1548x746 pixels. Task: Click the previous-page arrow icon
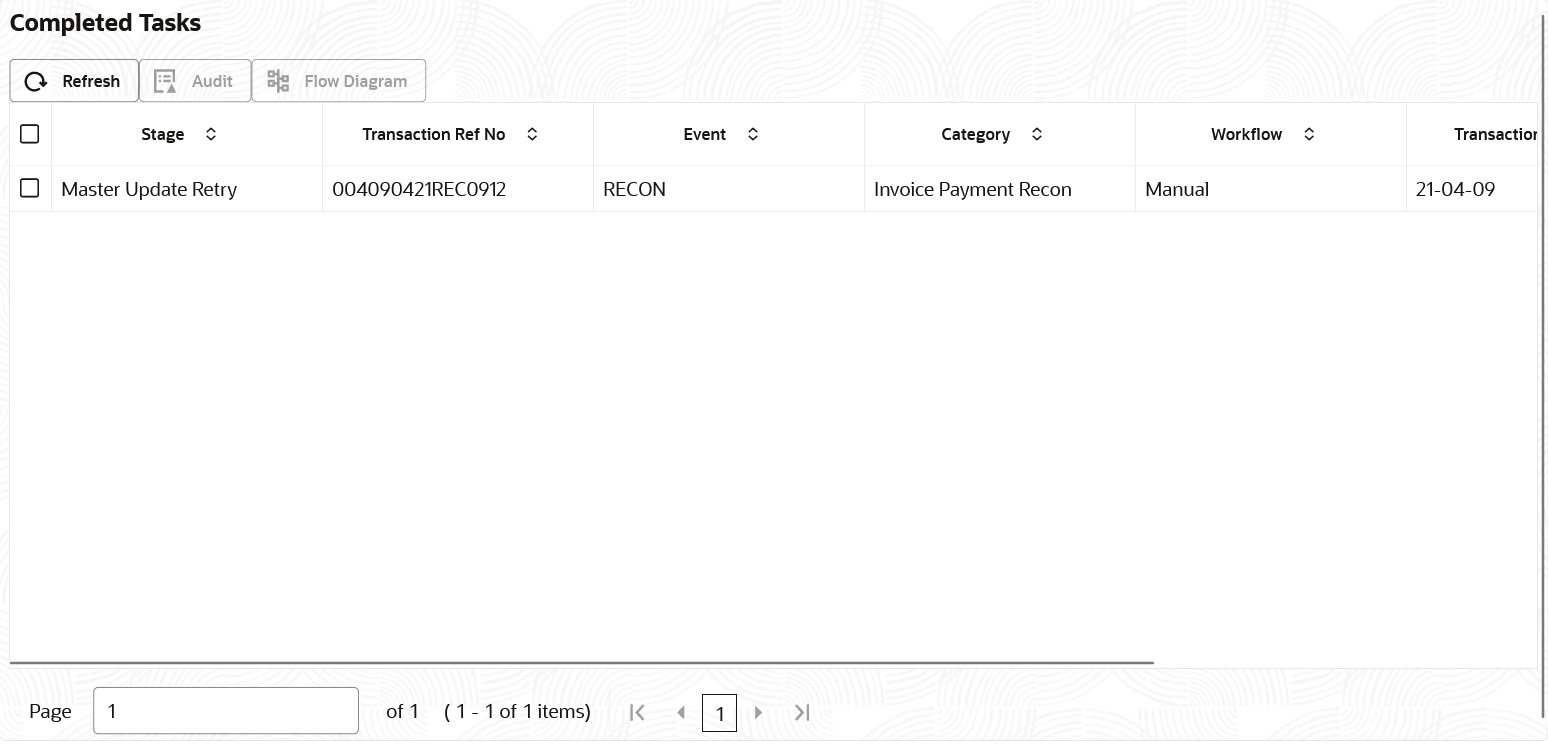pyautogui.click(x=681, y=712)
